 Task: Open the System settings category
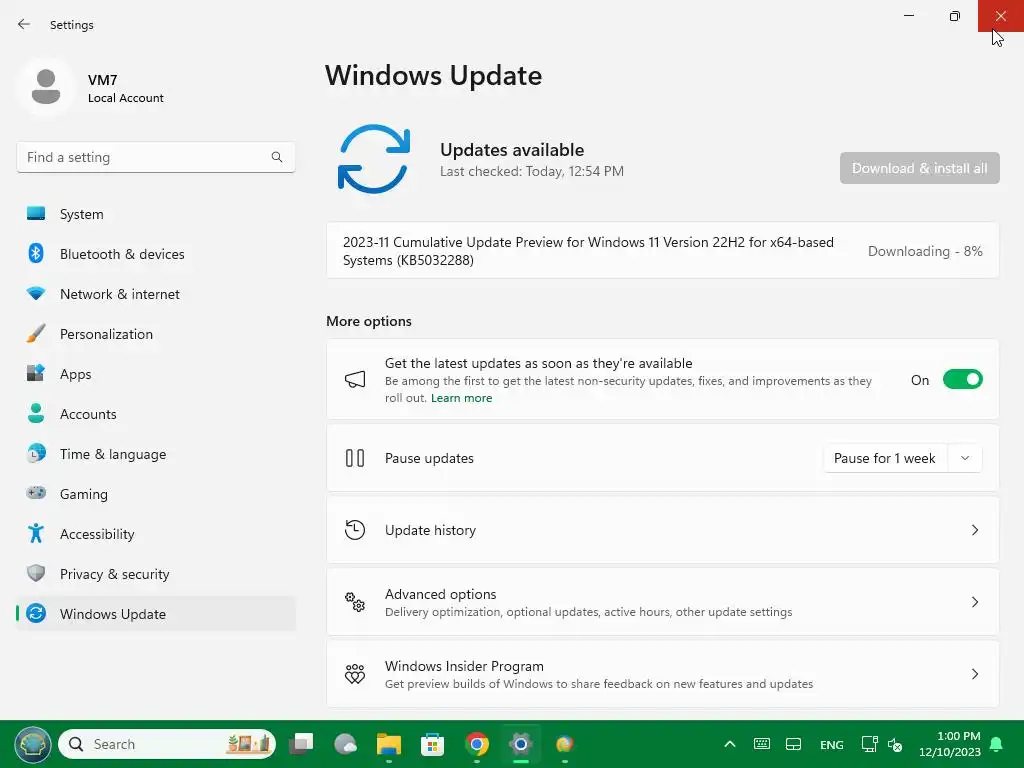coord(155,214)
